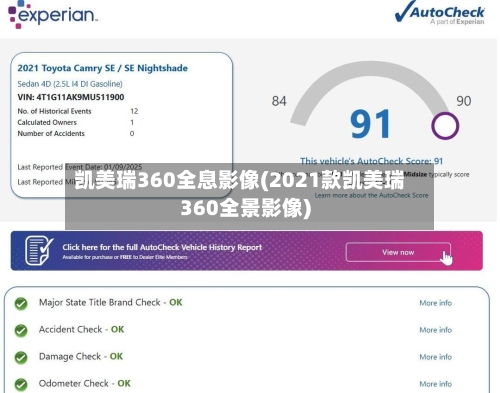Click green checkmark beside Accident Check
The width and height of the screenshot is (500, 393).
tap(21, 331)
